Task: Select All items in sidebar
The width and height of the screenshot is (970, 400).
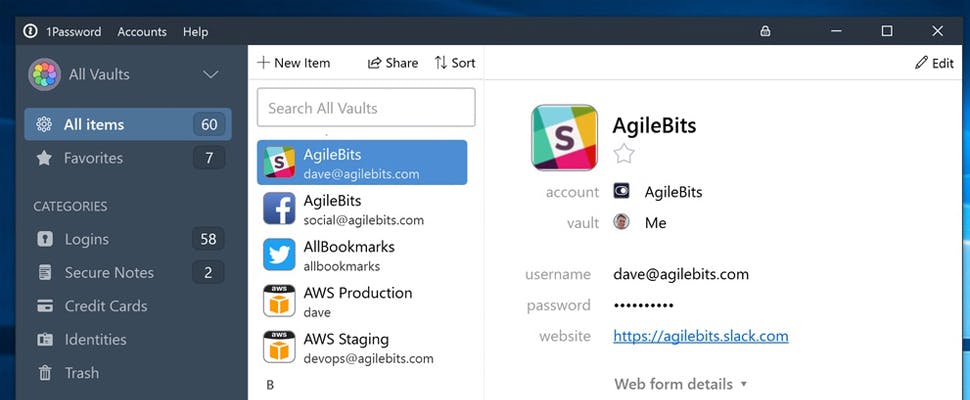Action: 128,124
